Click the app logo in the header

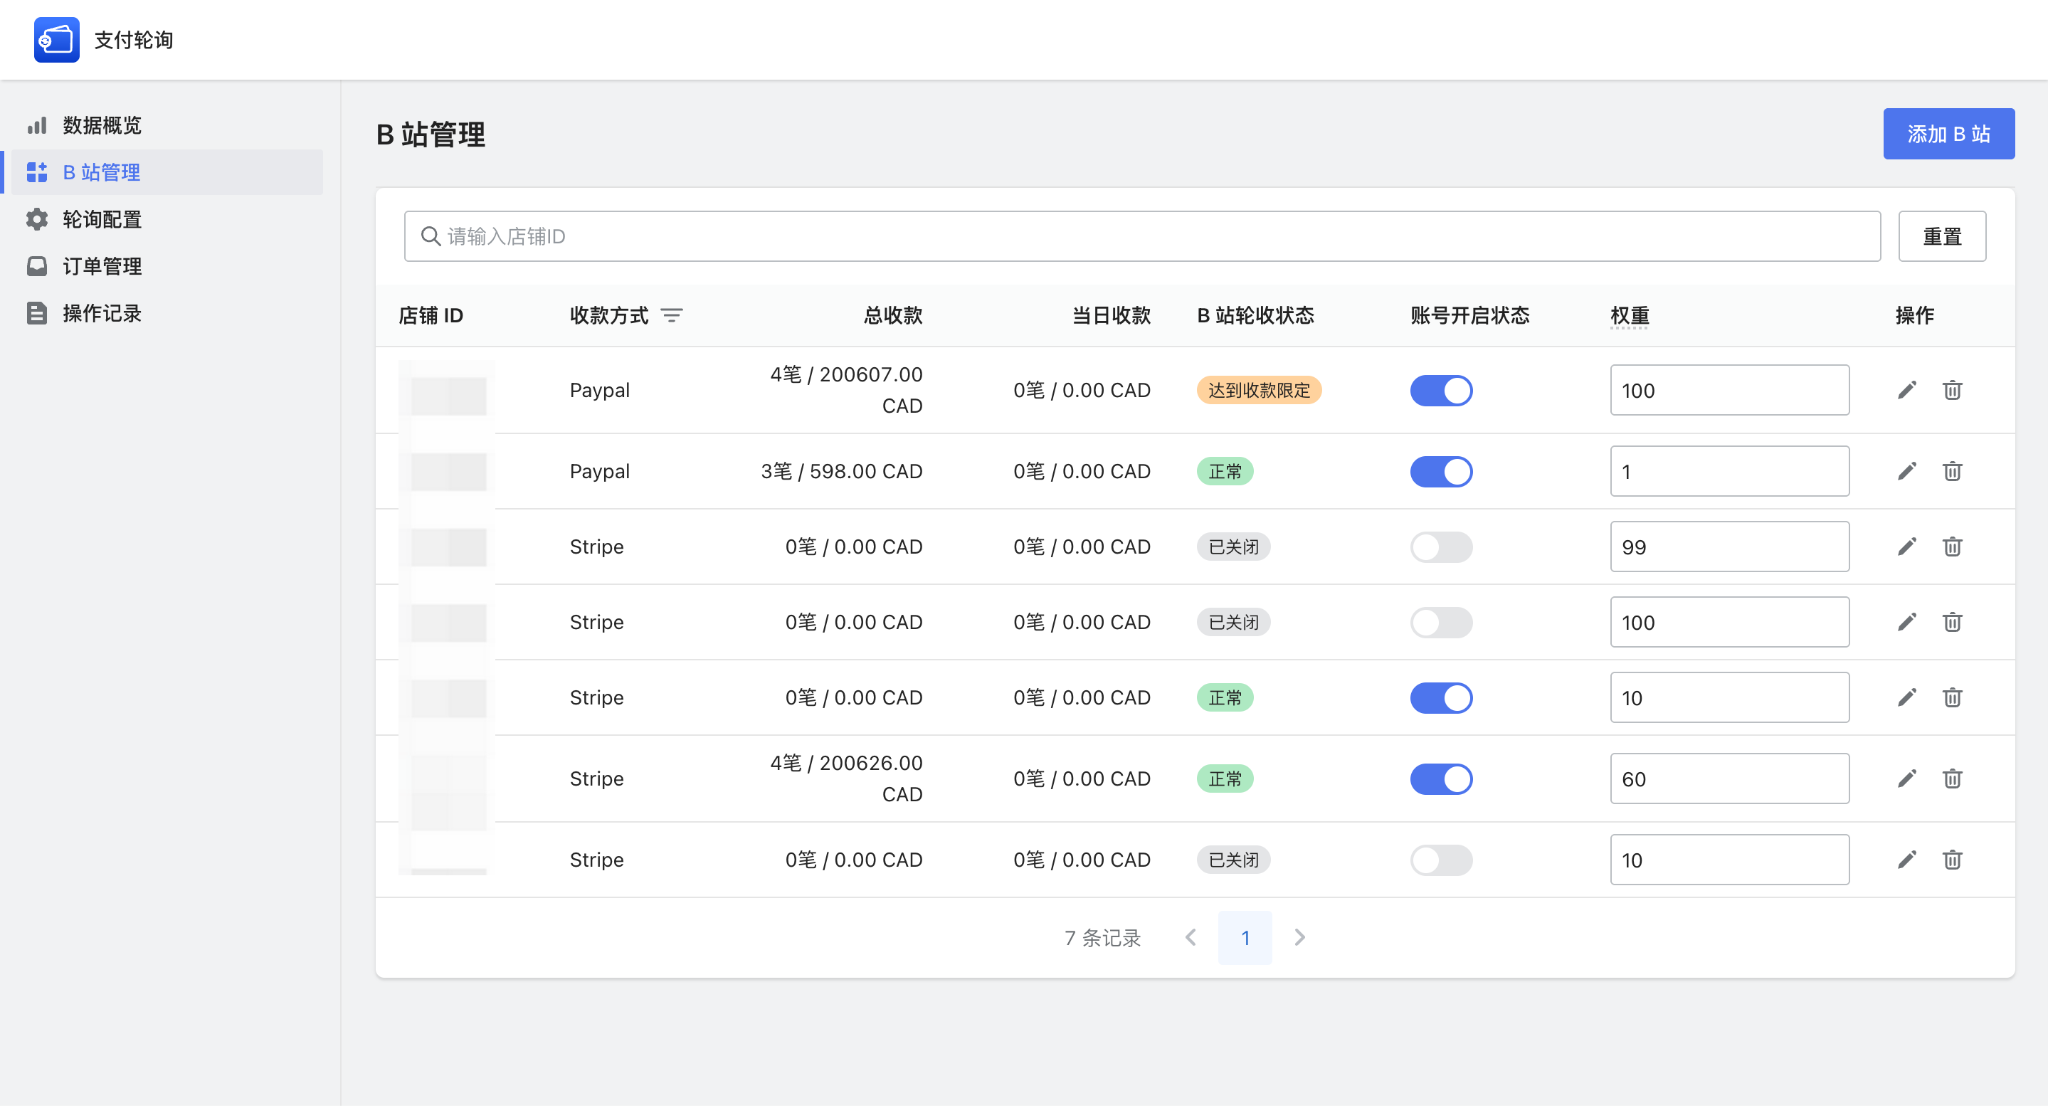click(56, 40)
